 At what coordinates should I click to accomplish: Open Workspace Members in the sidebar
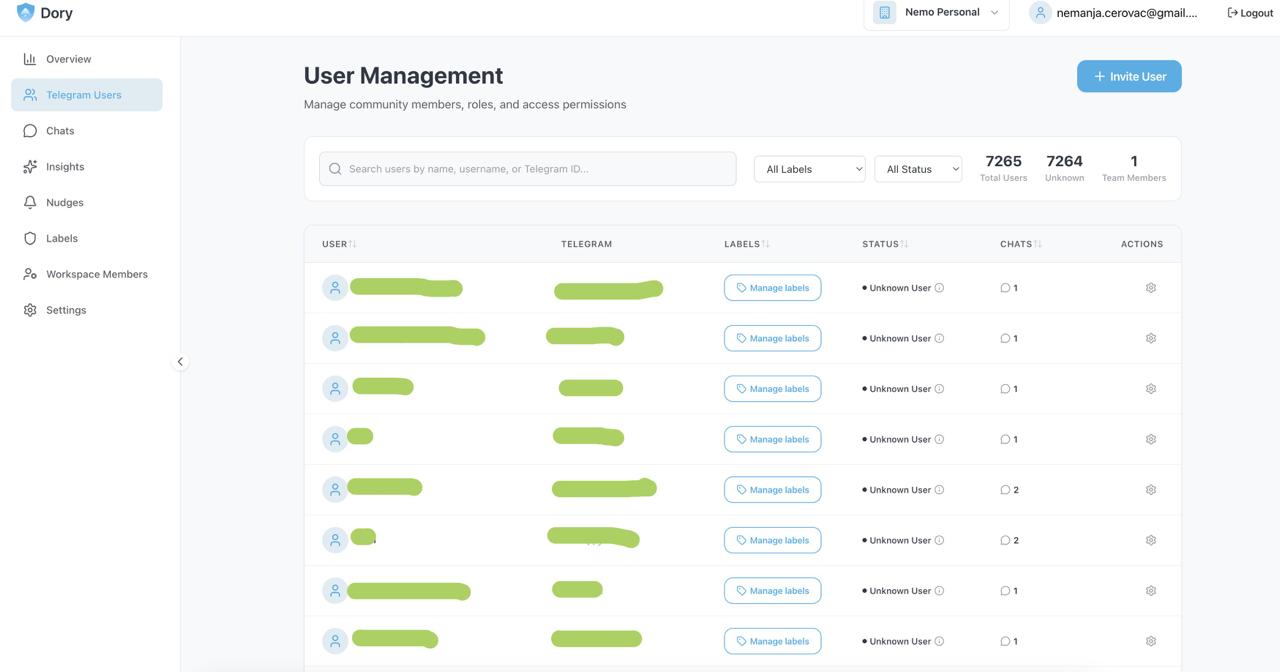click(x=96, y=274)
